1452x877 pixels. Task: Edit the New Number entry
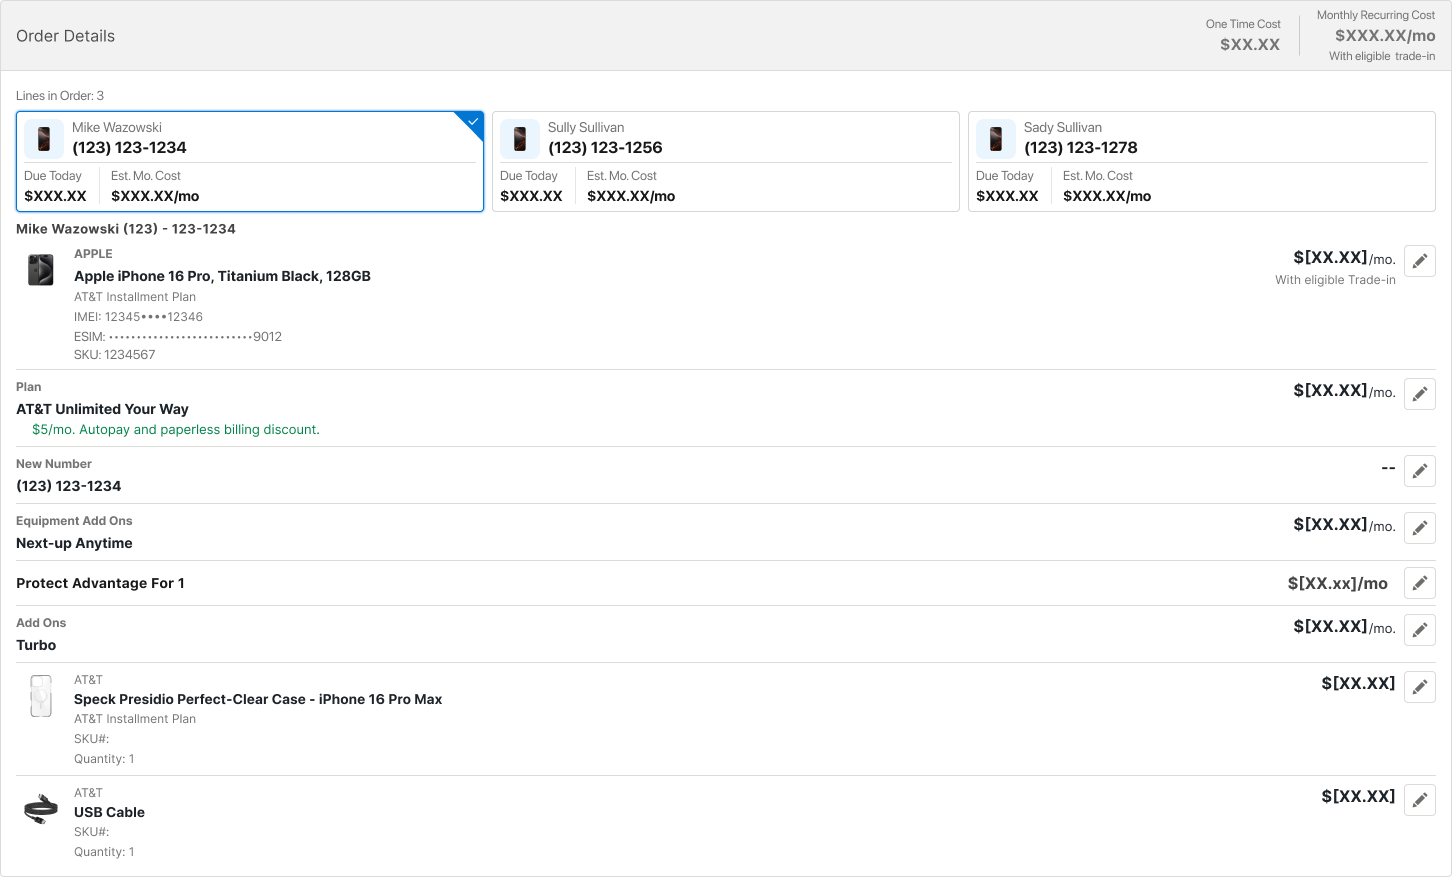1420,471
